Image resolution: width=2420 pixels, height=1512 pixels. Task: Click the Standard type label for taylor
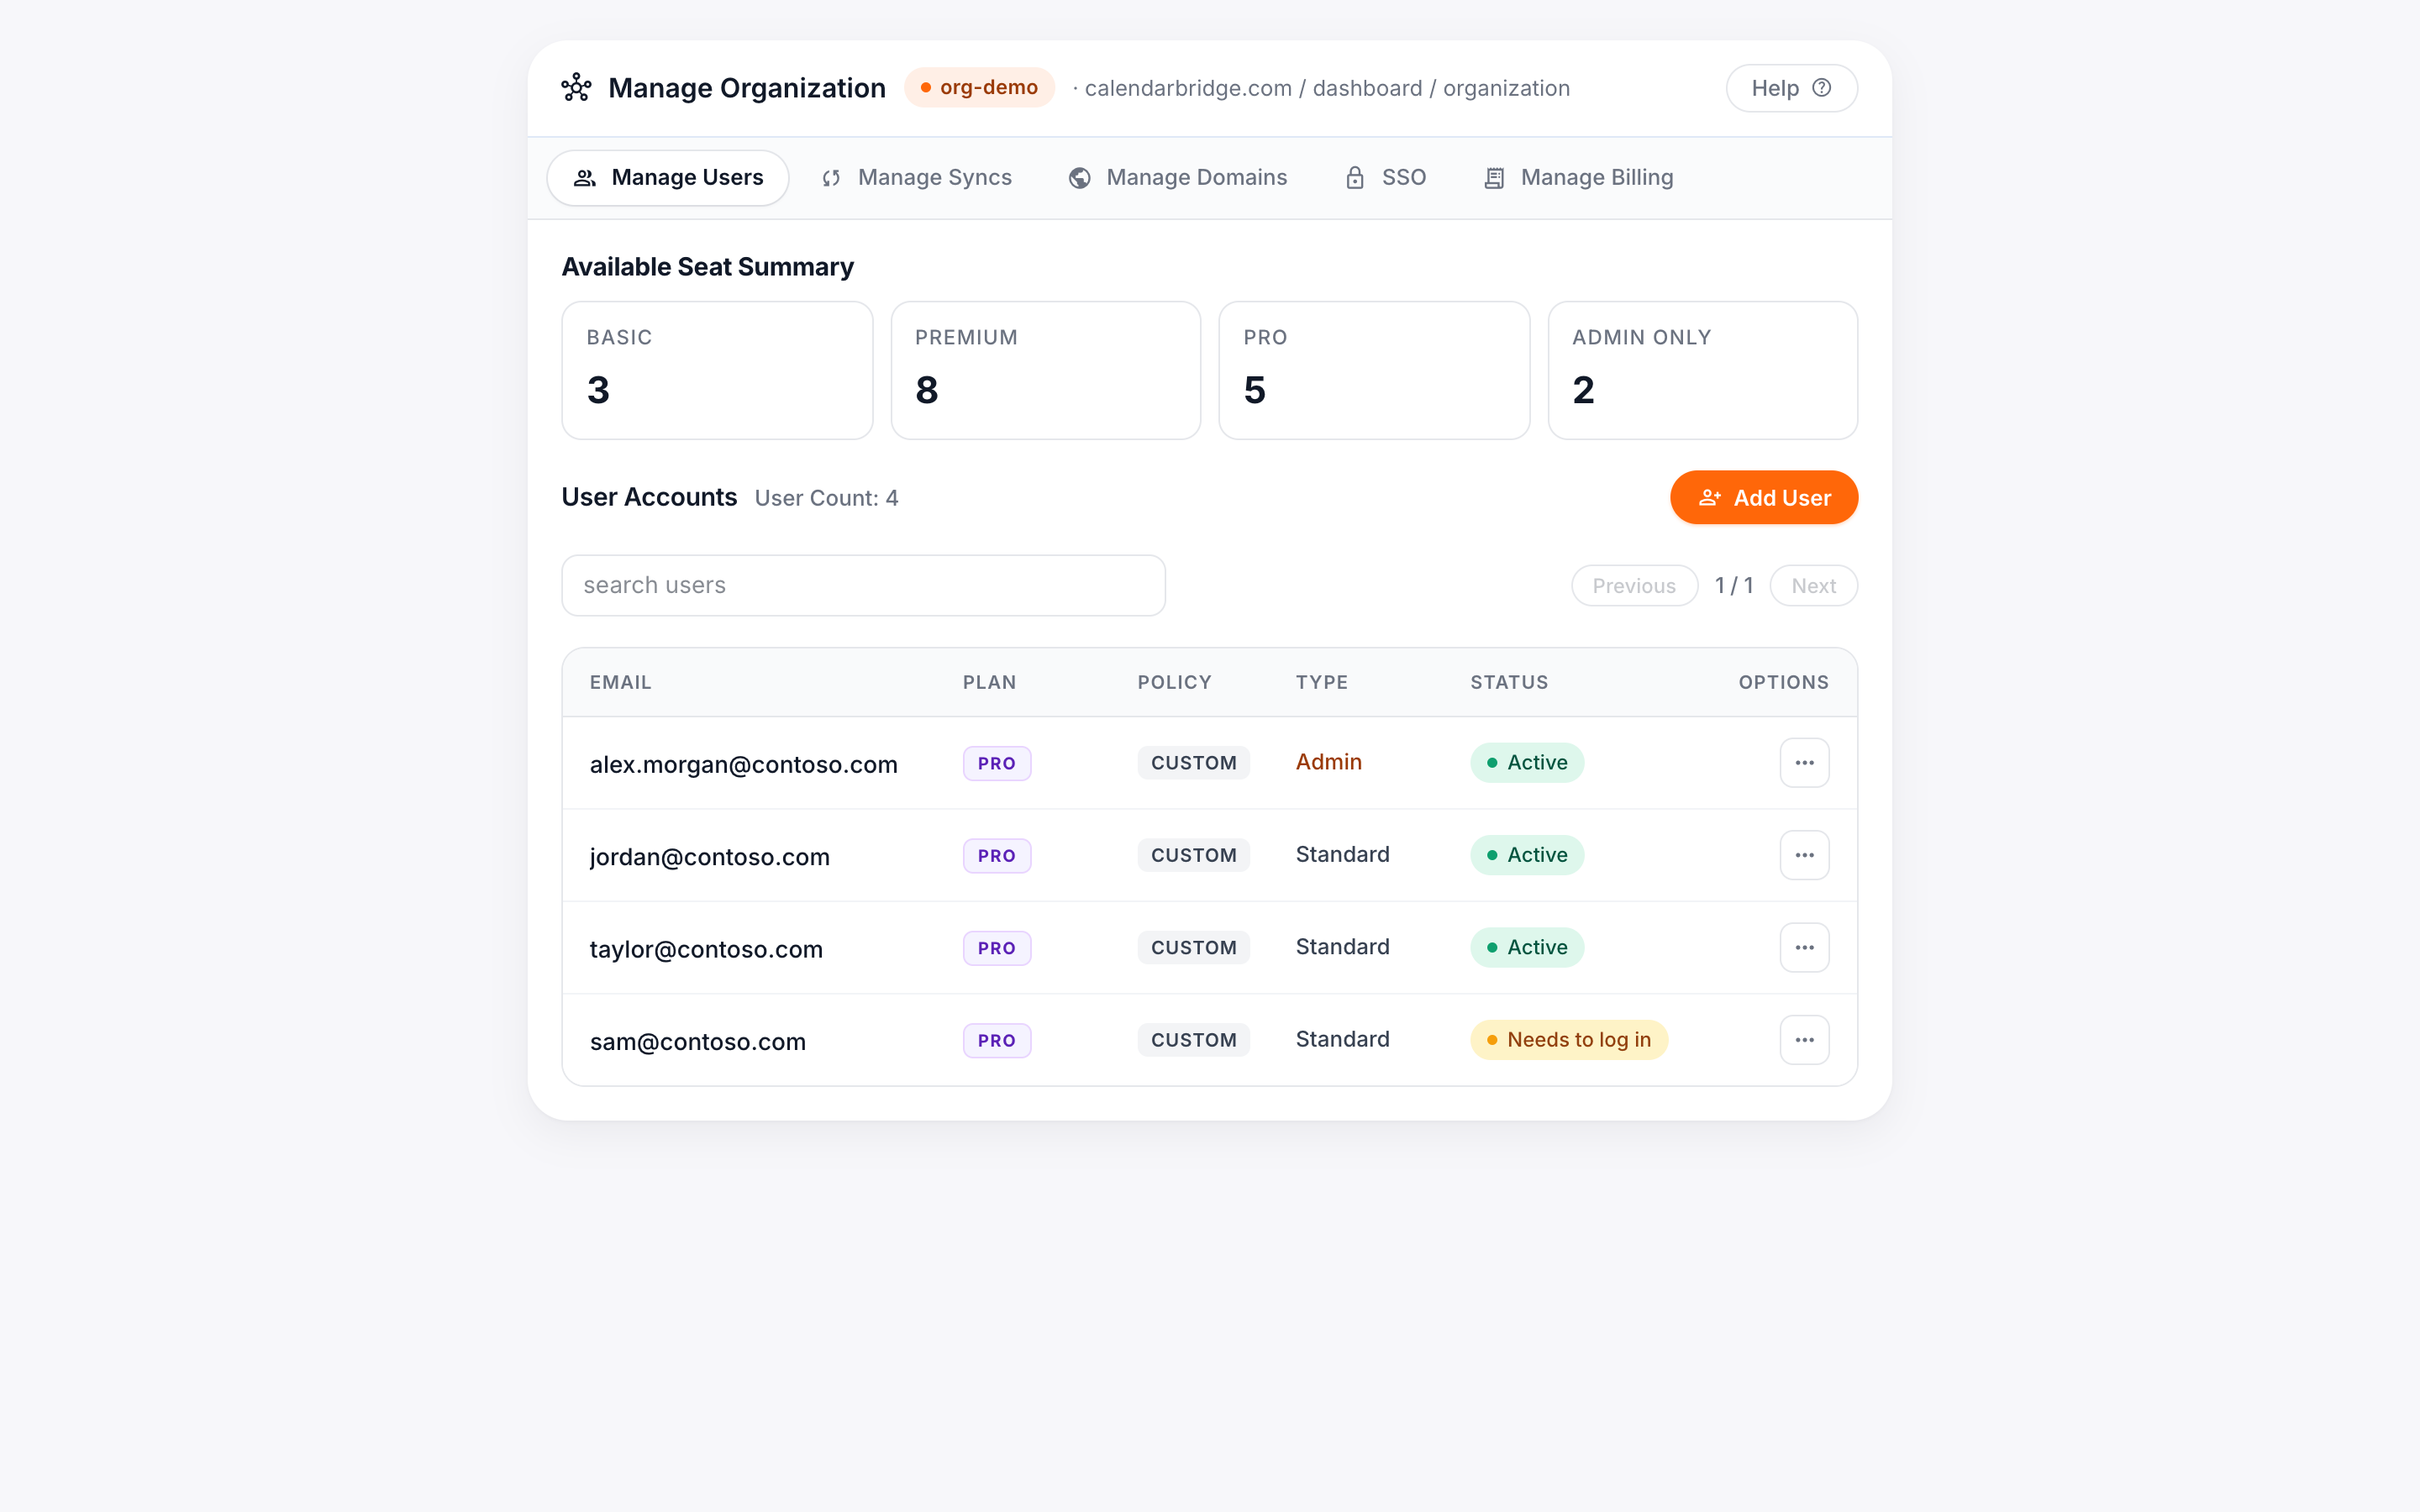click(1342, 947)
